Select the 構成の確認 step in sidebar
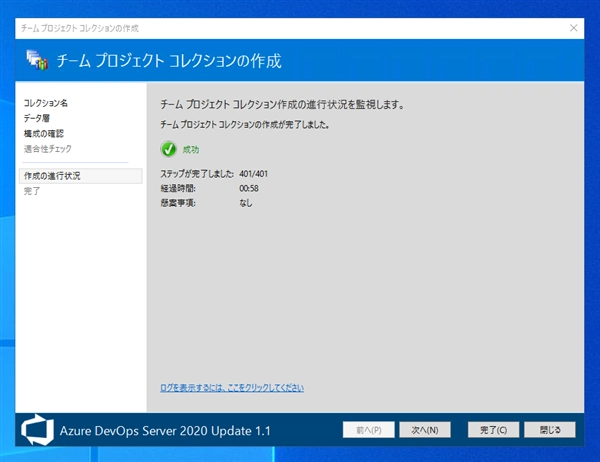Image resolution: width=600 pixels, height=462 pixels. click(44, 134)
